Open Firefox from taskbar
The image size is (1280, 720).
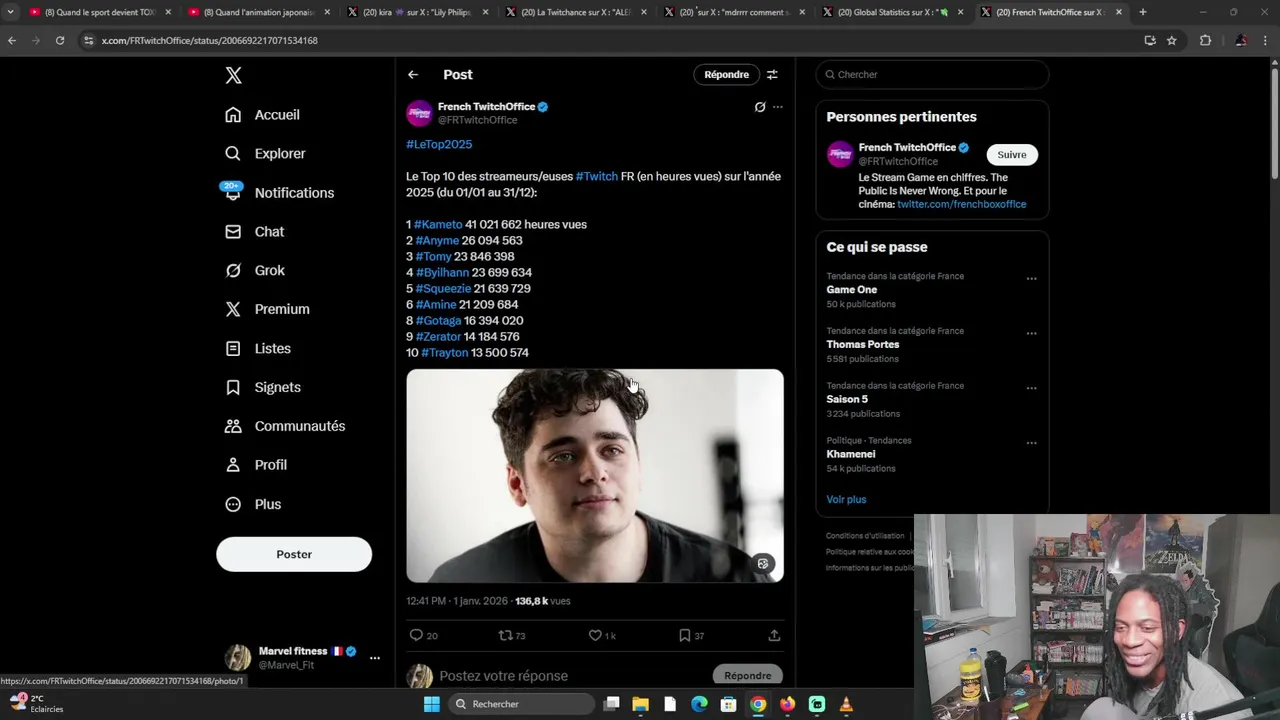(788, 705)
